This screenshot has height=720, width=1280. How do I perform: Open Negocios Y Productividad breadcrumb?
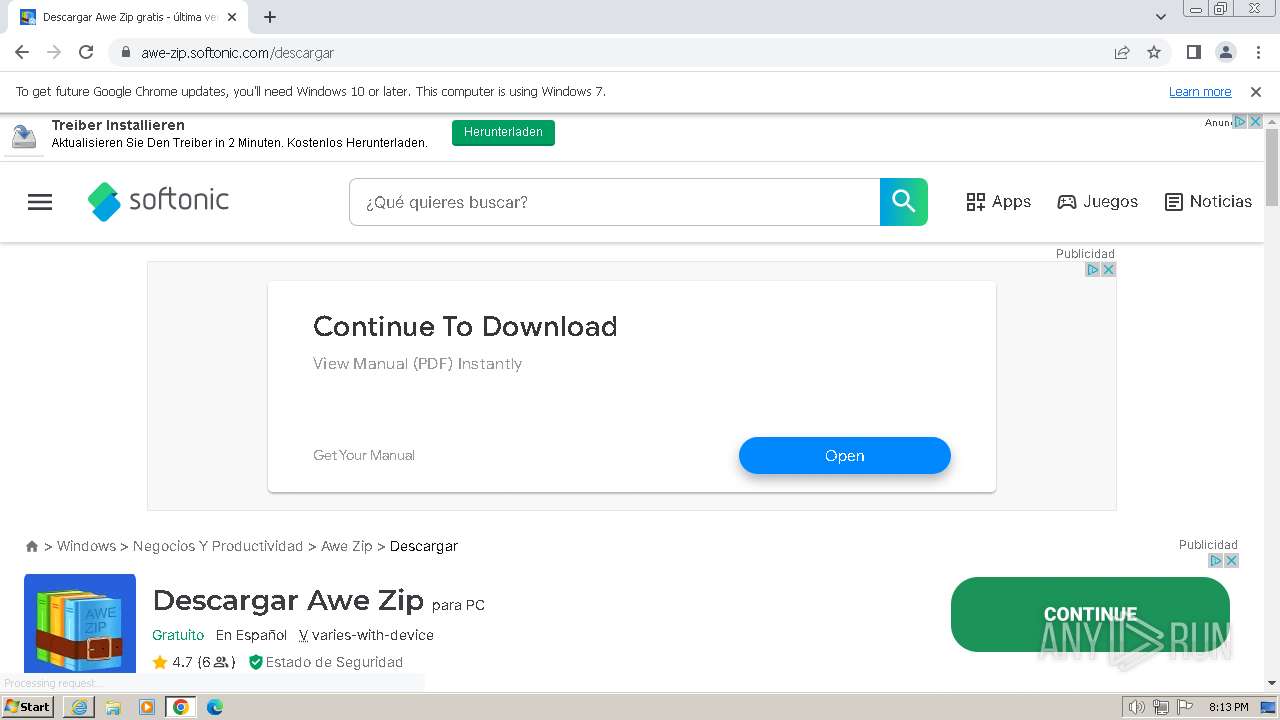tap(218, 546)
